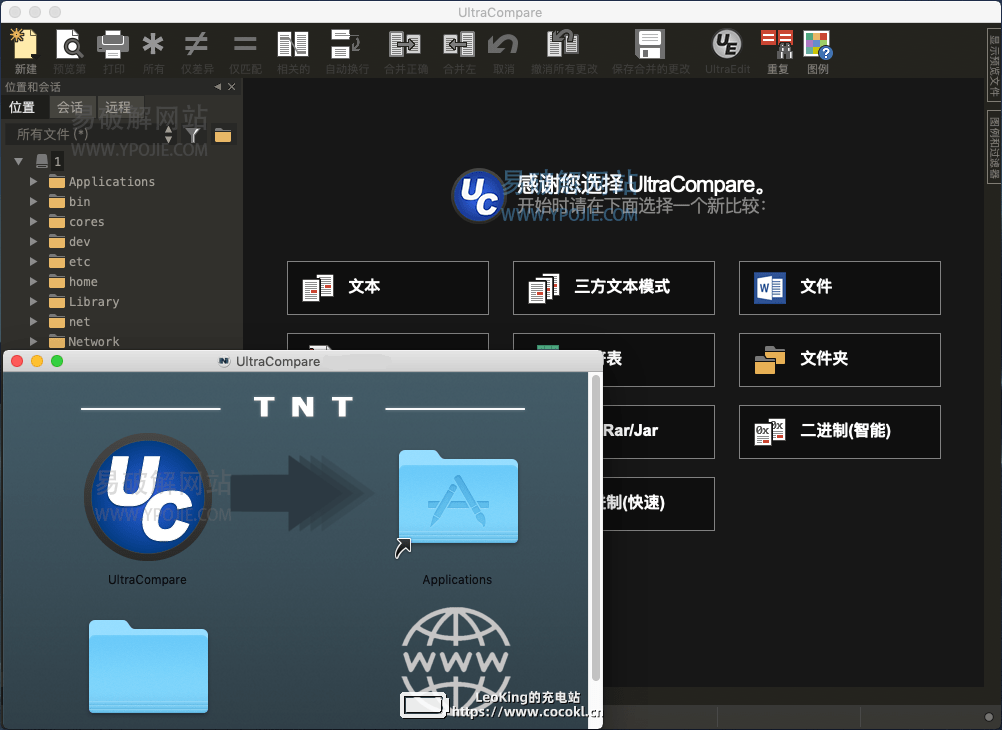Image resolution: width=1002 pixels, height=730 pixels.
Task: Click the blue folder in installer window
Action: click(148, 667)
